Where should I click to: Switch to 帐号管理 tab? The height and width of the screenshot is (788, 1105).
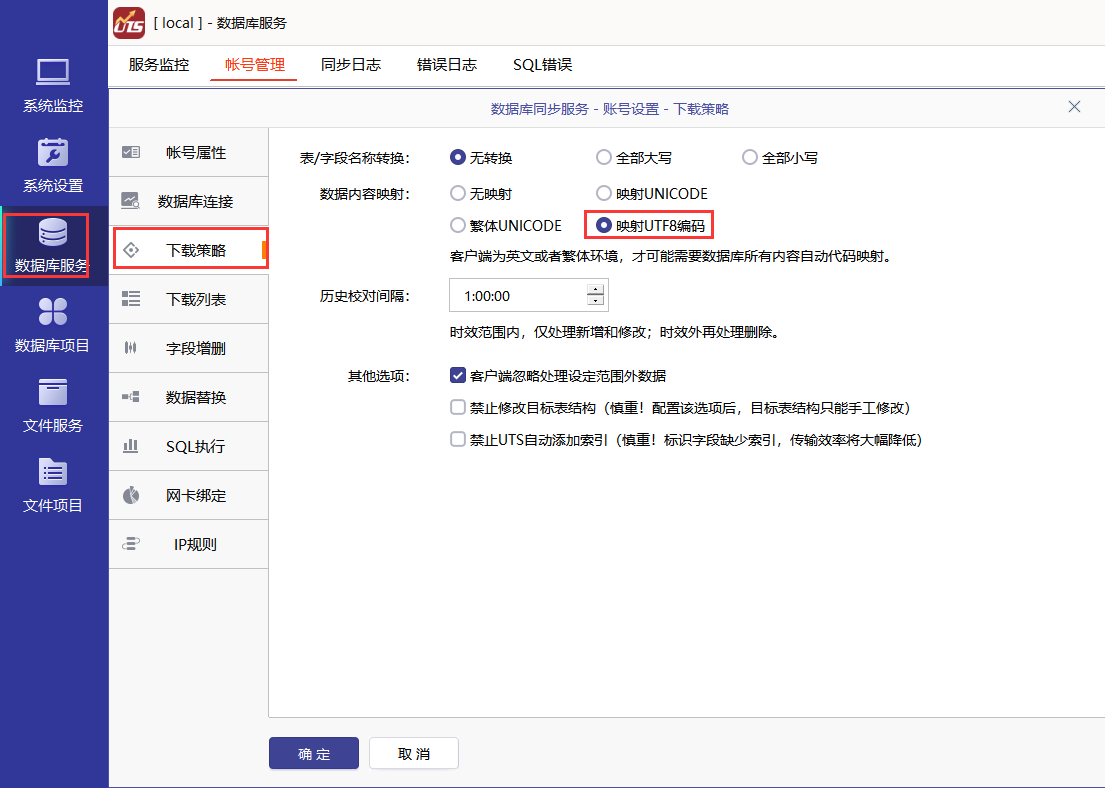coord(254,65)
